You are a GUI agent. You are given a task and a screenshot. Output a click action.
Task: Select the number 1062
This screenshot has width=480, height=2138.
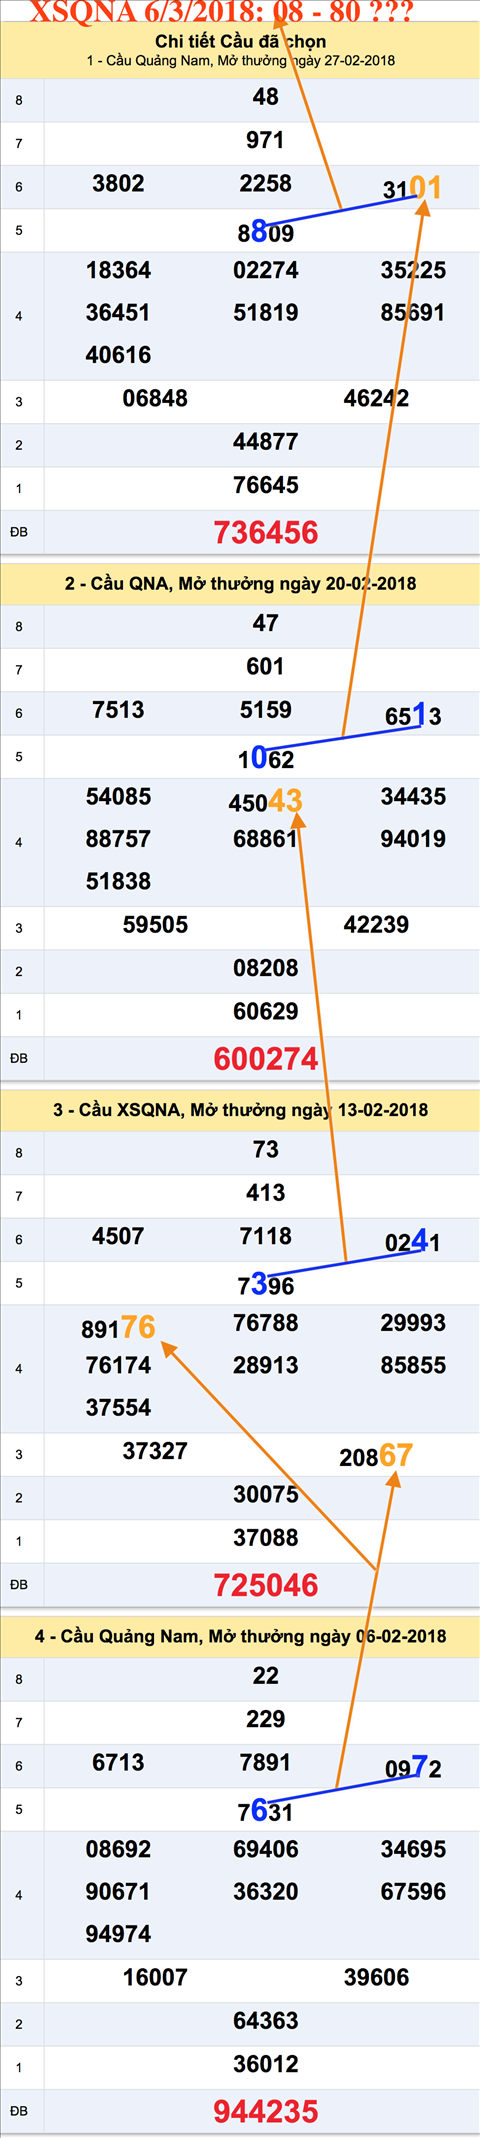(x=266, y=758)
